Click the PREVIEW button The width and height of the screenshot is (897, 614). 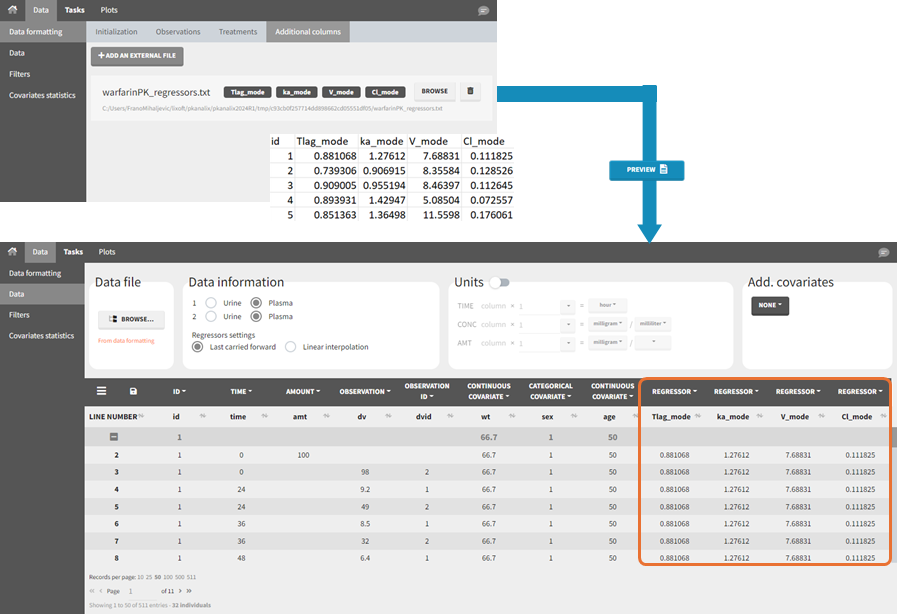(x=646, y=170)
